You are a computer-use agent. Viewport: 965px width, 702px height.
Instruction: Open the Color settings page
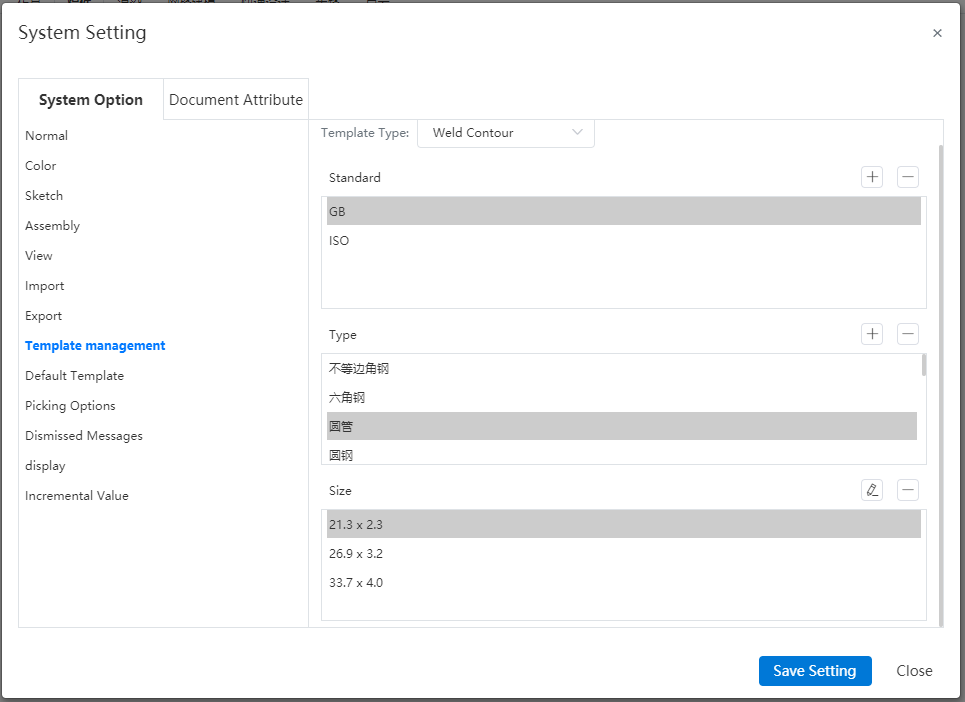point(41,166)
